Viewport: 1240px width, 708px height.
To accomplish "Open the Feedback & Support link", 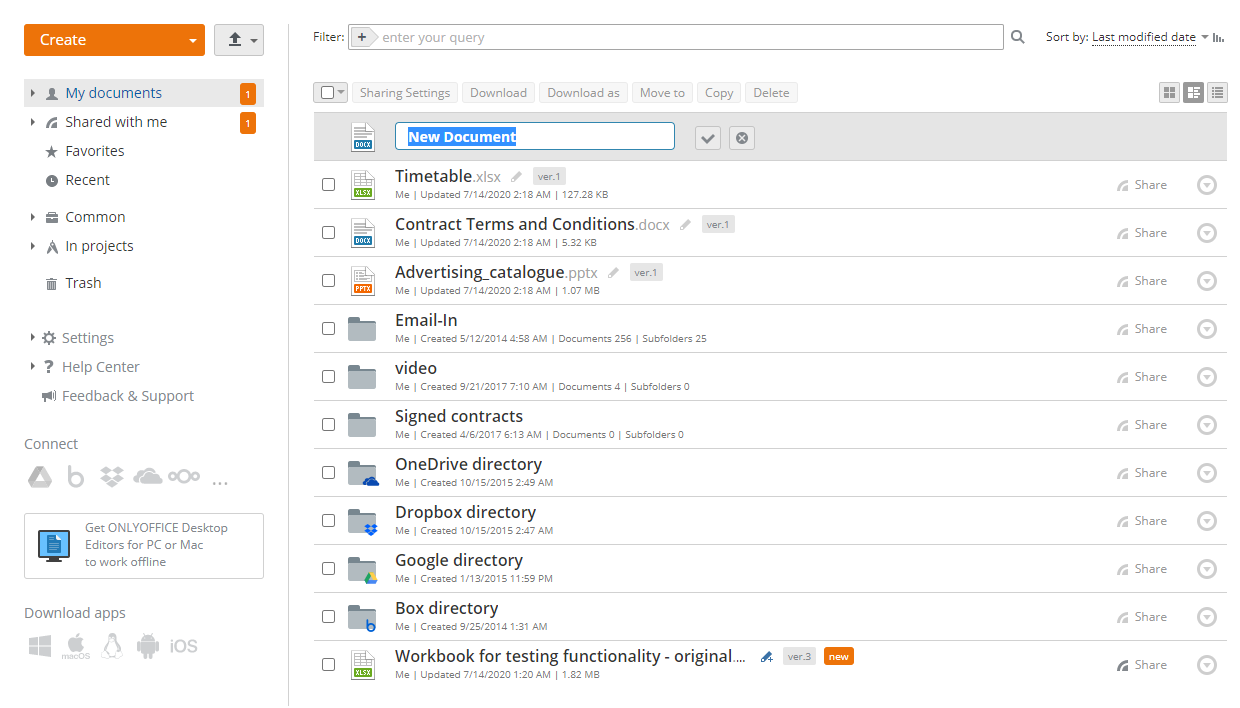I will coord(127,396).
